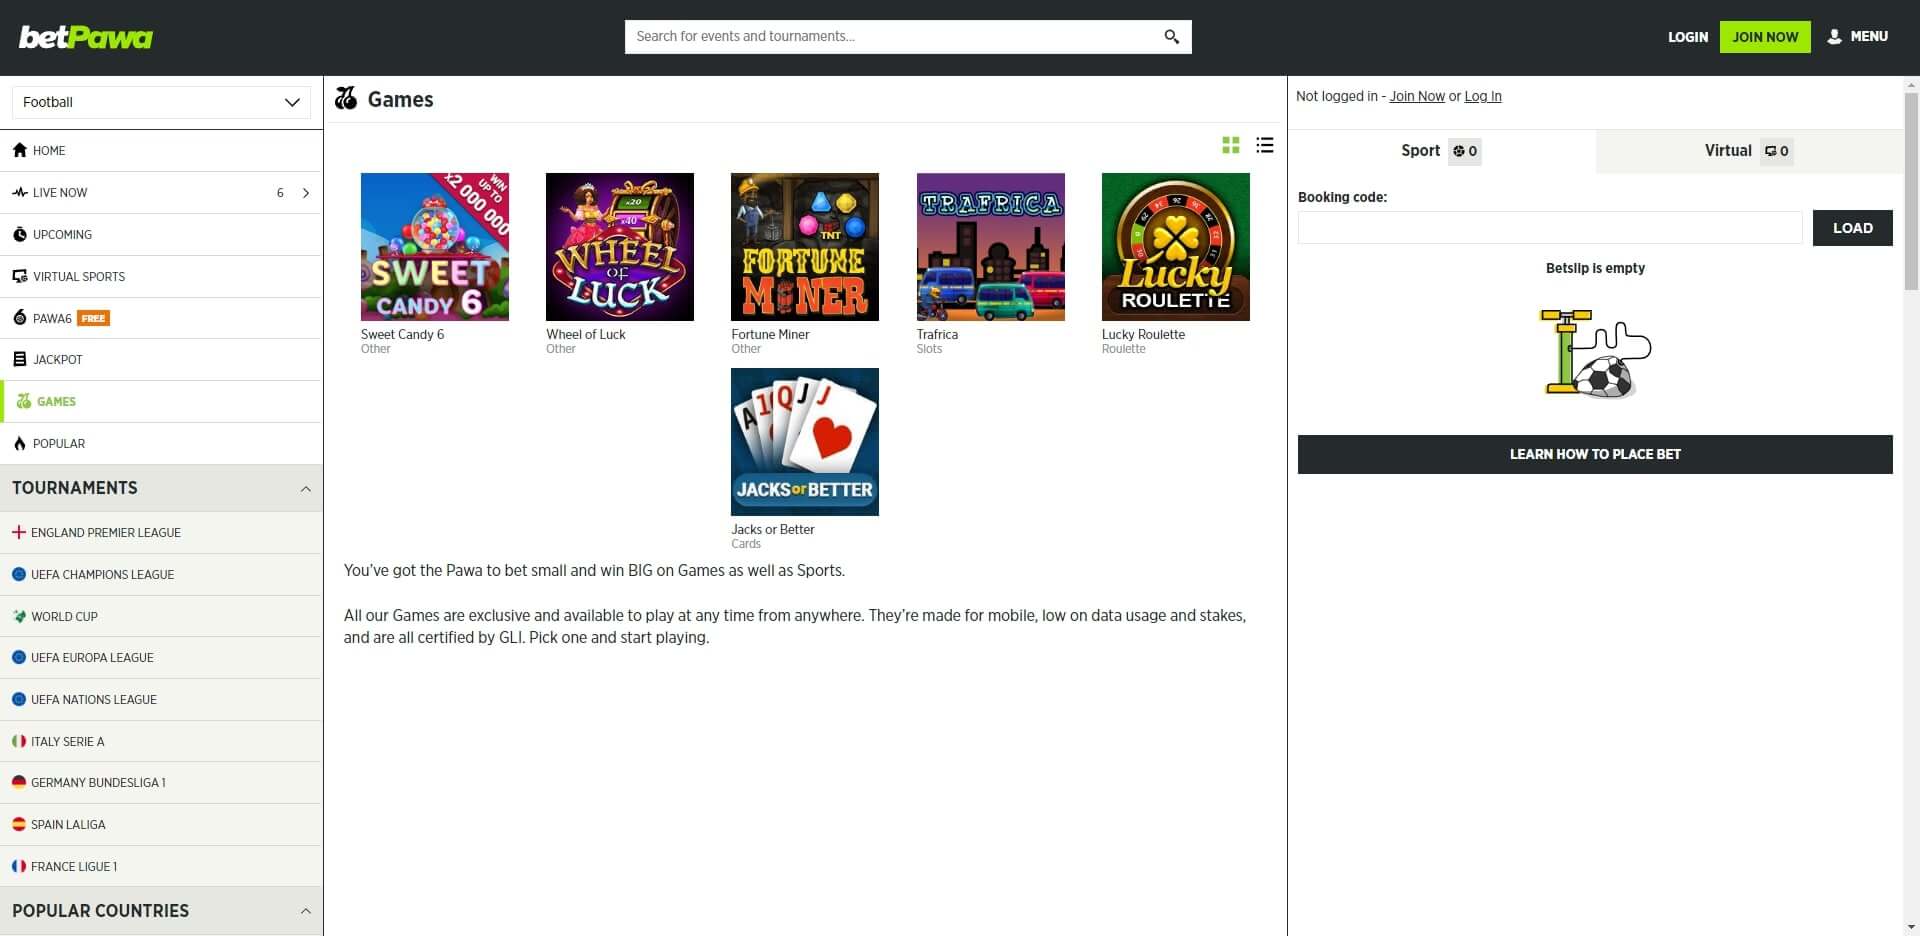Open the Jacks or Better card game
The image size is (1920, 936).
pyautogui.click(x=804, y=442)
